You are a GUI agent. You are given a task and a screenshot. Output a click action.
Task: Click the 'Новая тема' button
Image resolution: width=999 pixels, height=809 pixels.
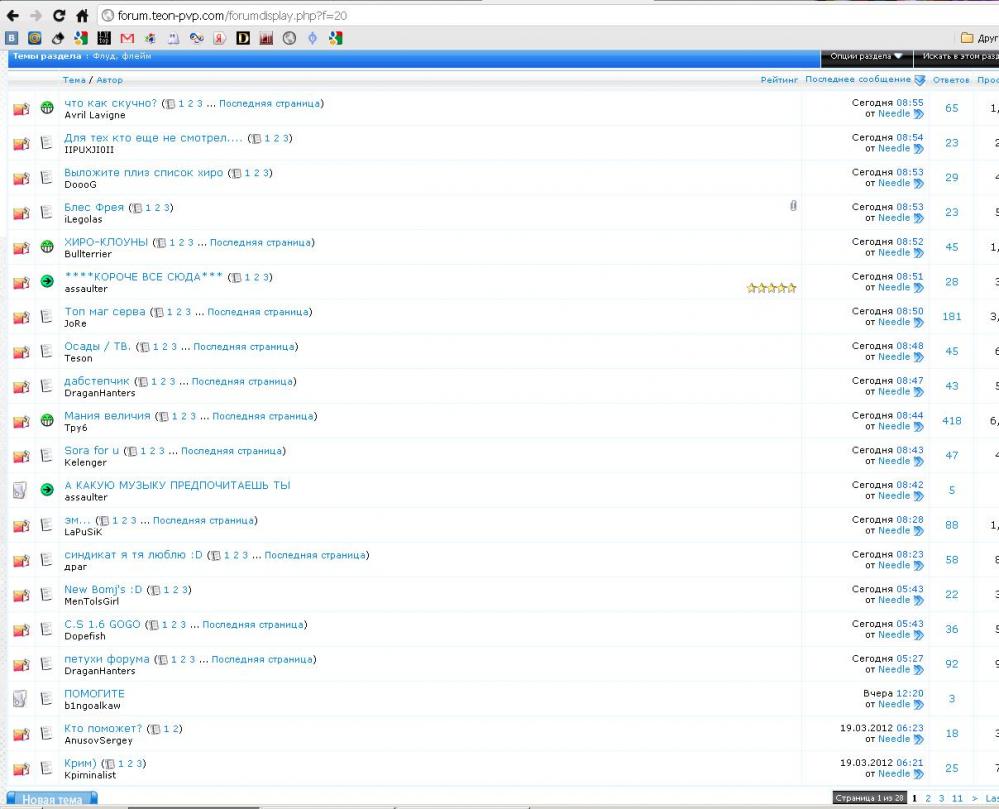tap(52, 800)
